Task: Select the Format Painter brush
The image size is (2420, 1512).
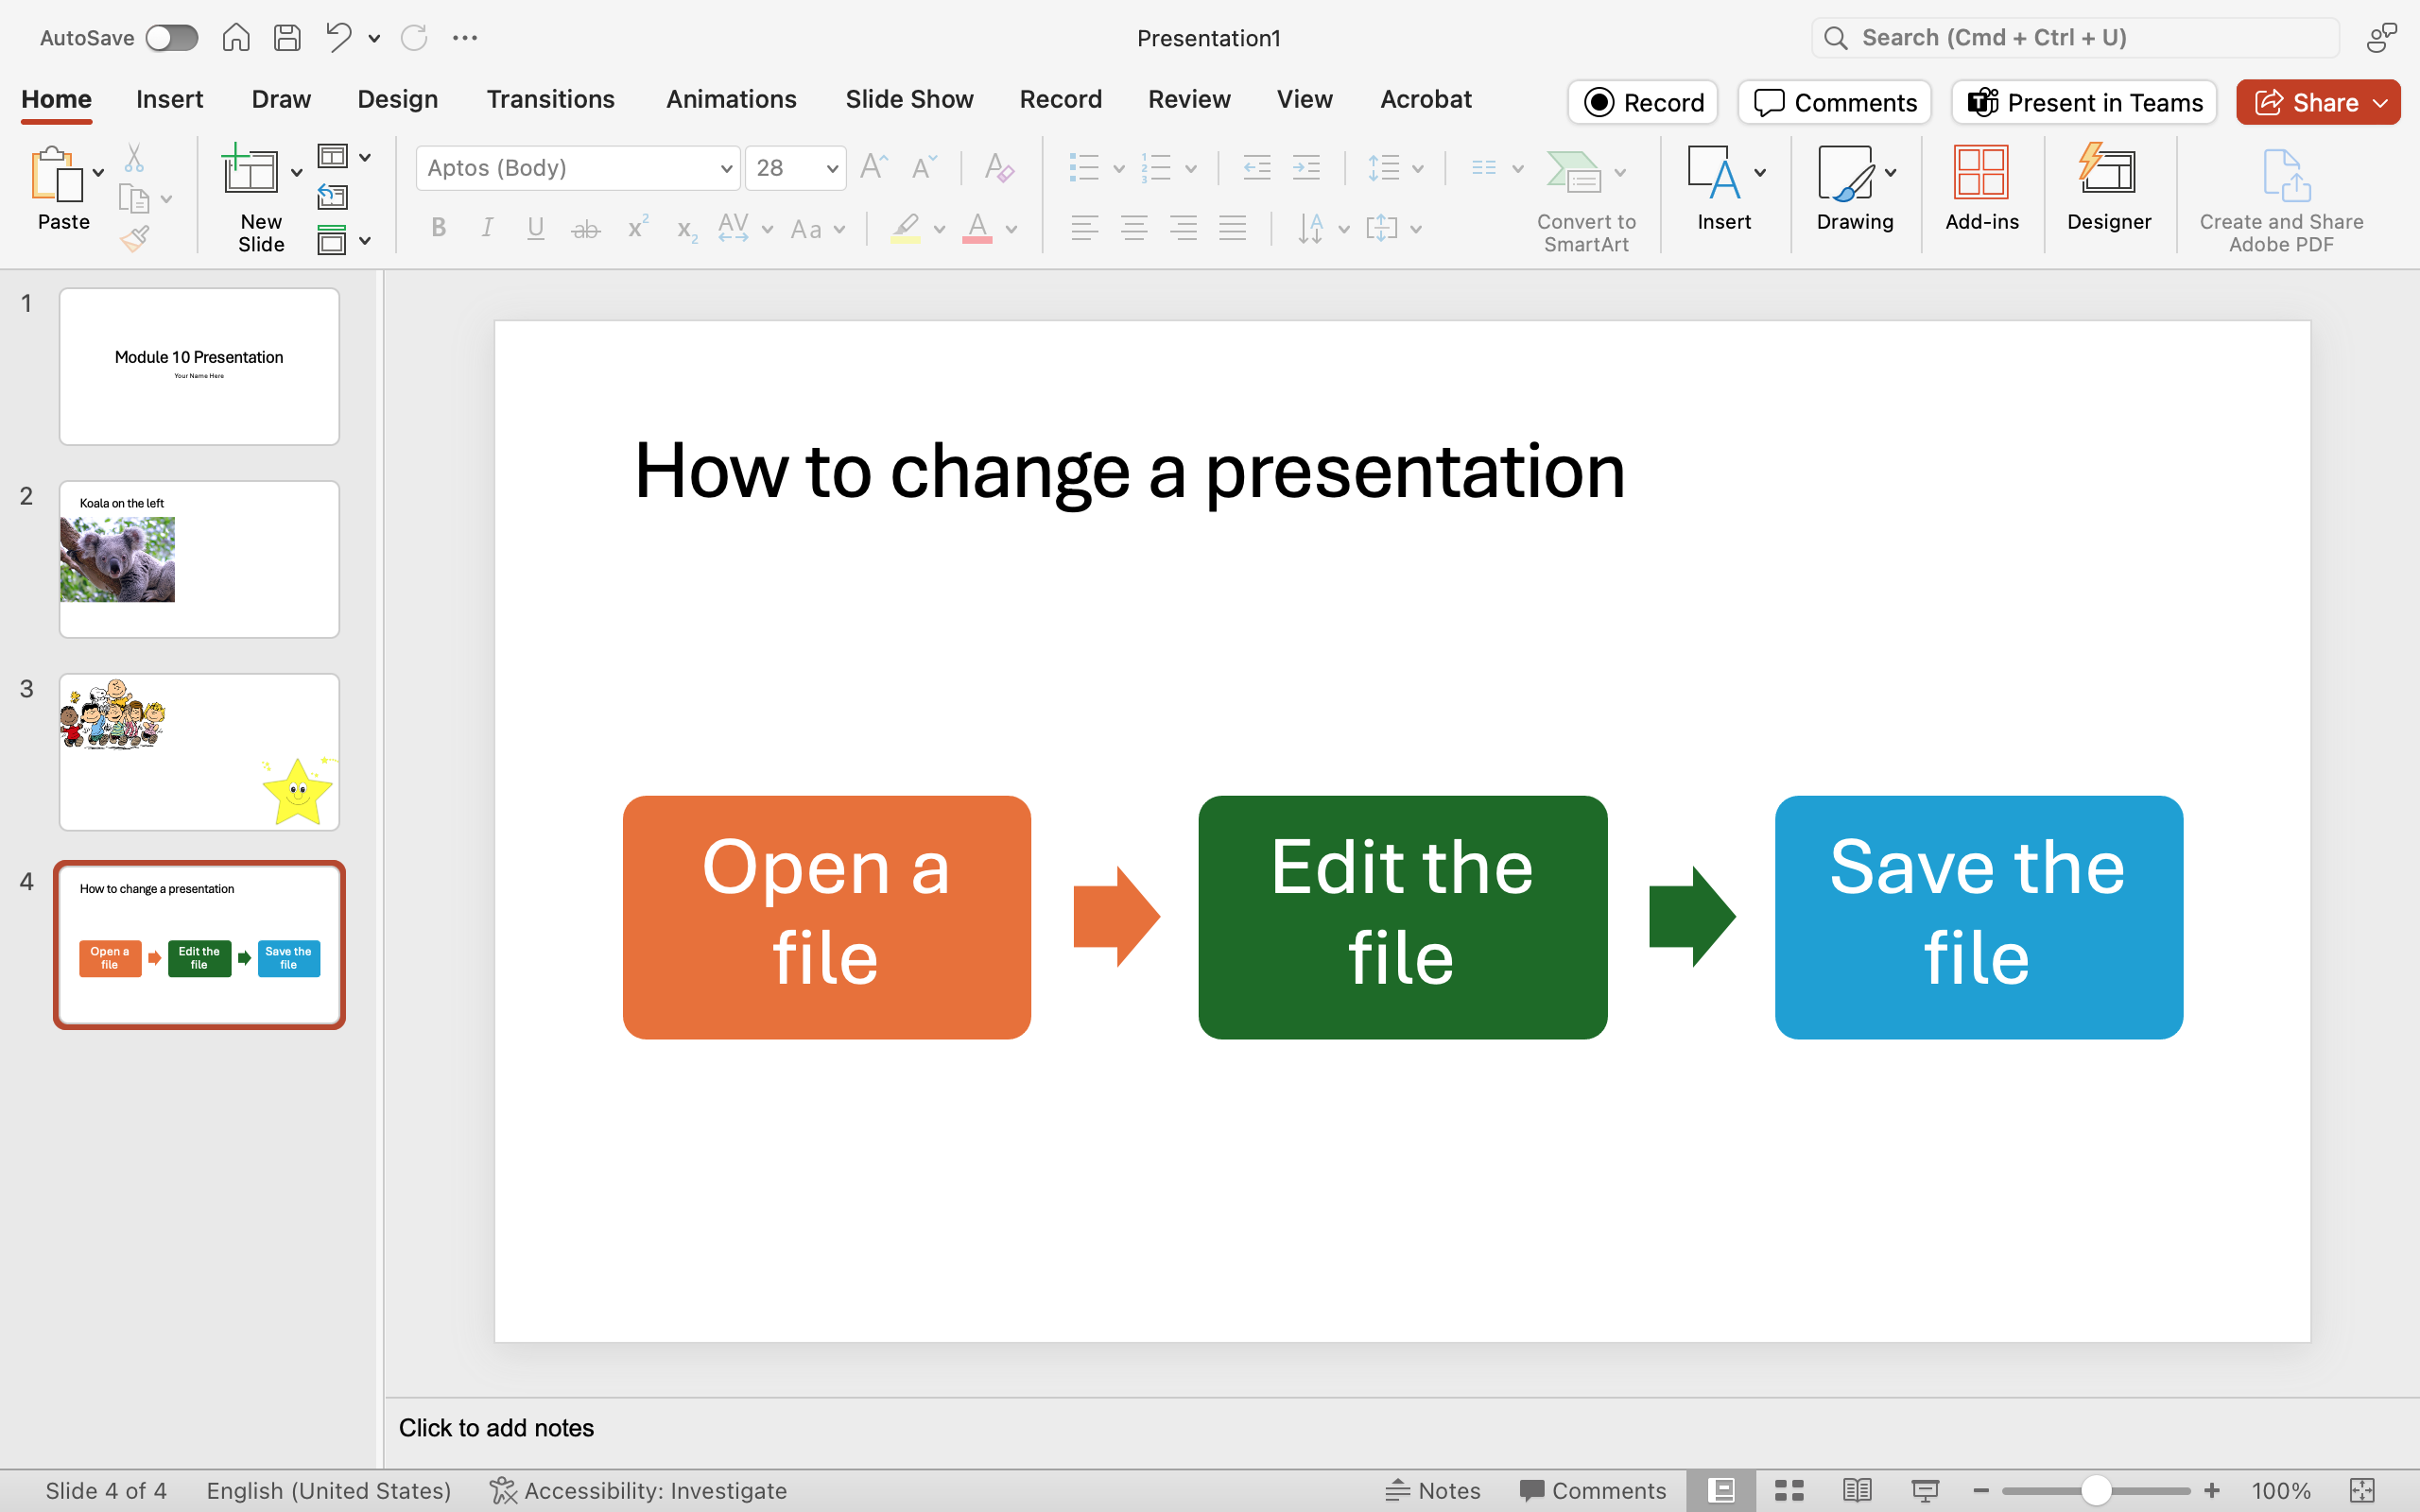Action: pos(134,238)
